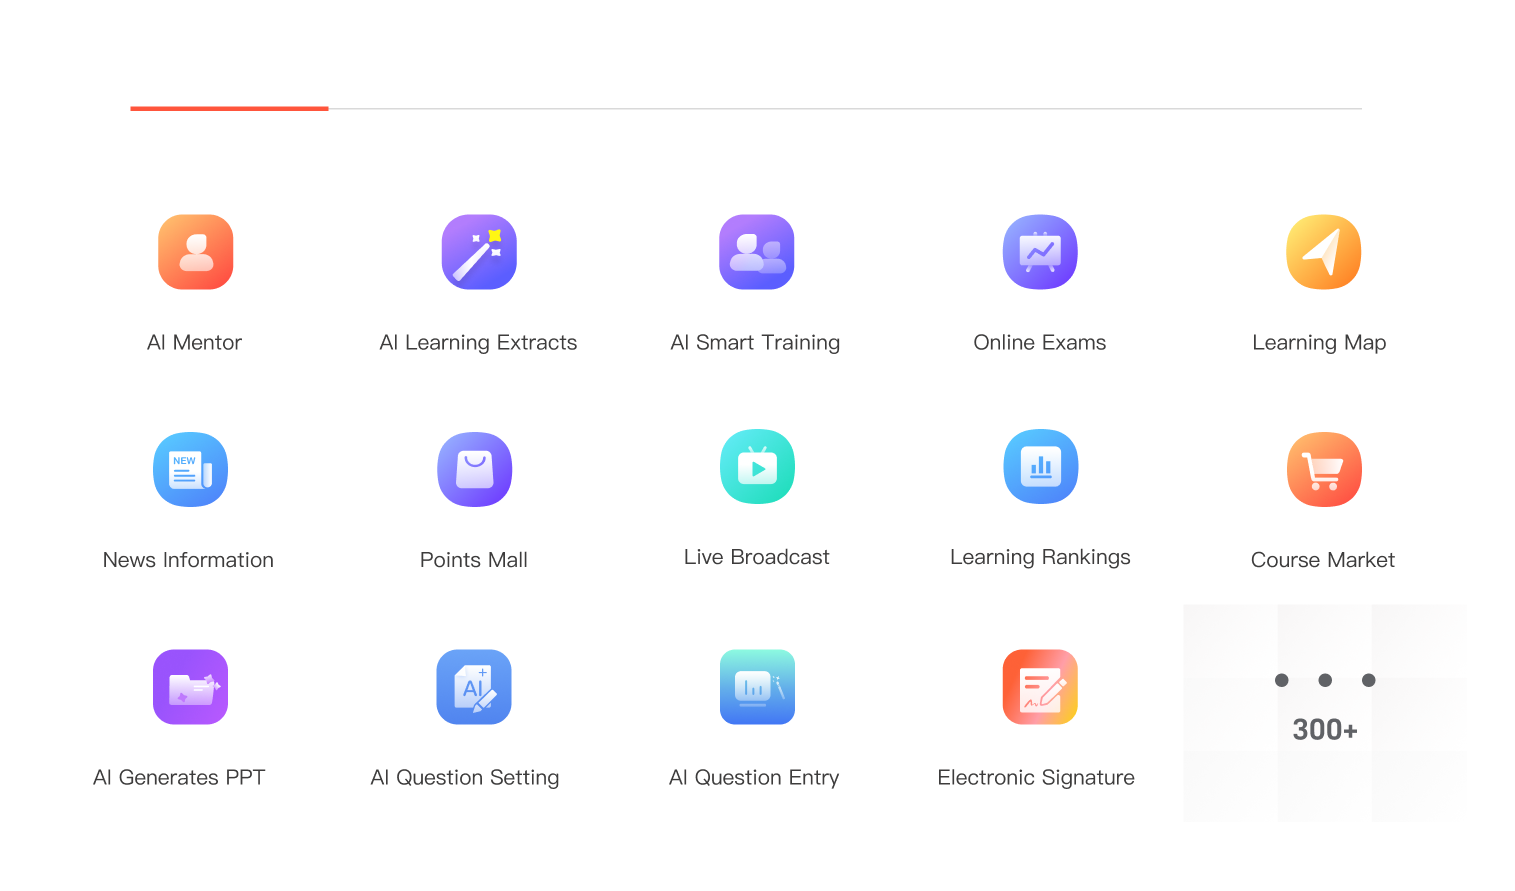Viewport: 1515px width, 891px height.
Task: Click the 300+ more features tile
Action: click(x=1325, y=713)
